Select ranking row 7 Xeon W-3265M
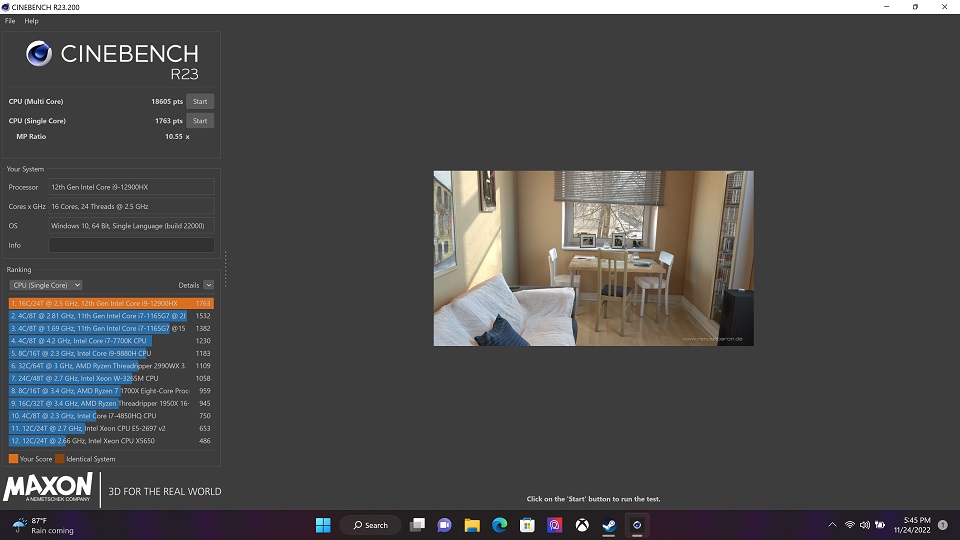This screenshot has height=540, width=960. point(111,378)
